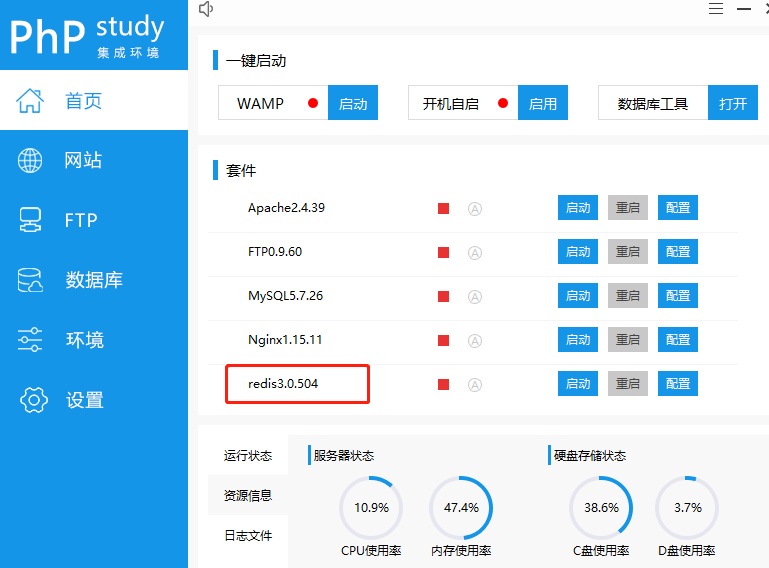Image resolution: width=769 pixels, height=568 pixels.
Task: Select the Apache2.4.39 label
Action: tap(286, 208)
